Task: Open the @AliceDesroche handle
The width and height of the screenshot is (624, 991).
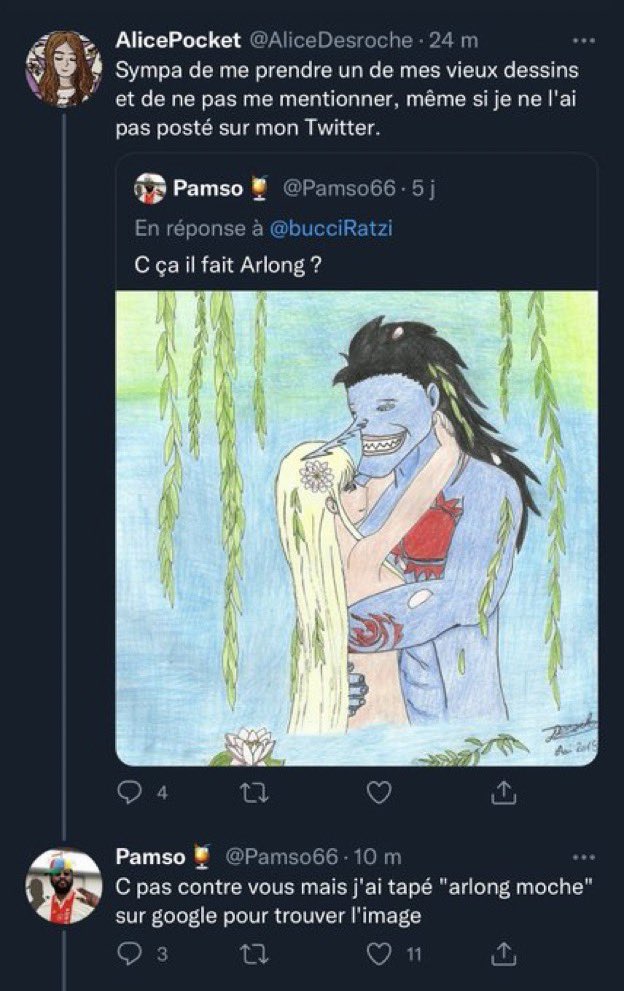Action: (x=331, y=40)
